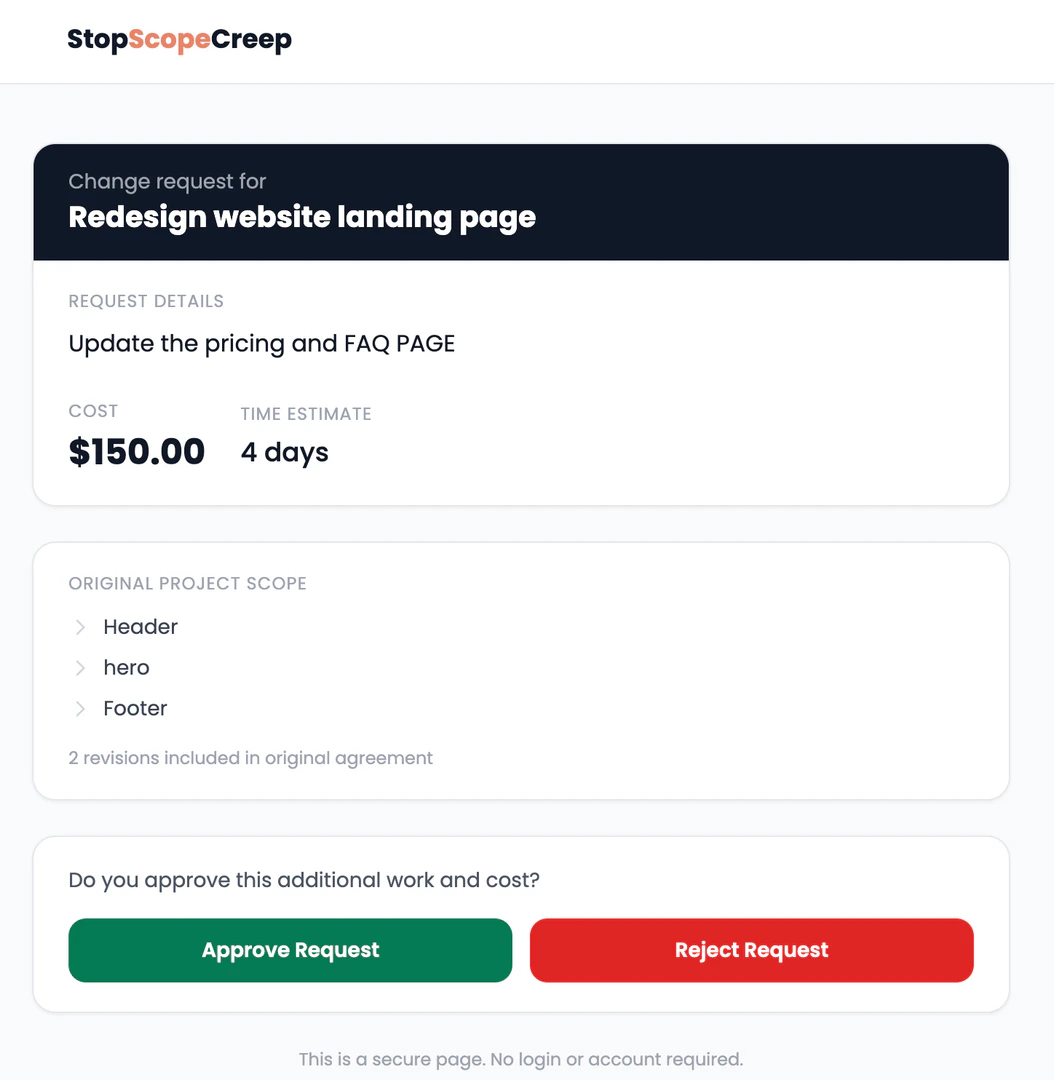
Task: Click the StopScopeCreep logo
Action: (x=178, y=40)
